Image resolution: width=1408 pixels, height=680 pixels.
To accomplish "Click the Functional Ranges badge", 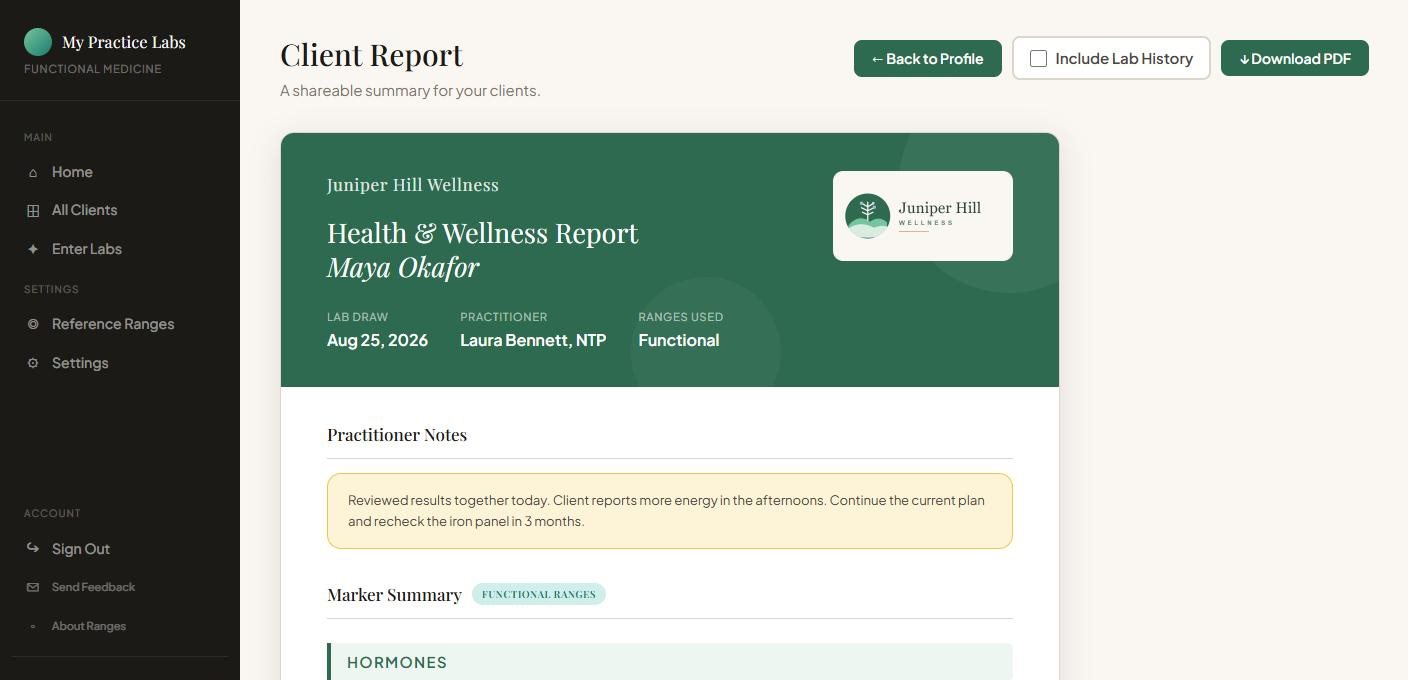I will click(539, 594).
